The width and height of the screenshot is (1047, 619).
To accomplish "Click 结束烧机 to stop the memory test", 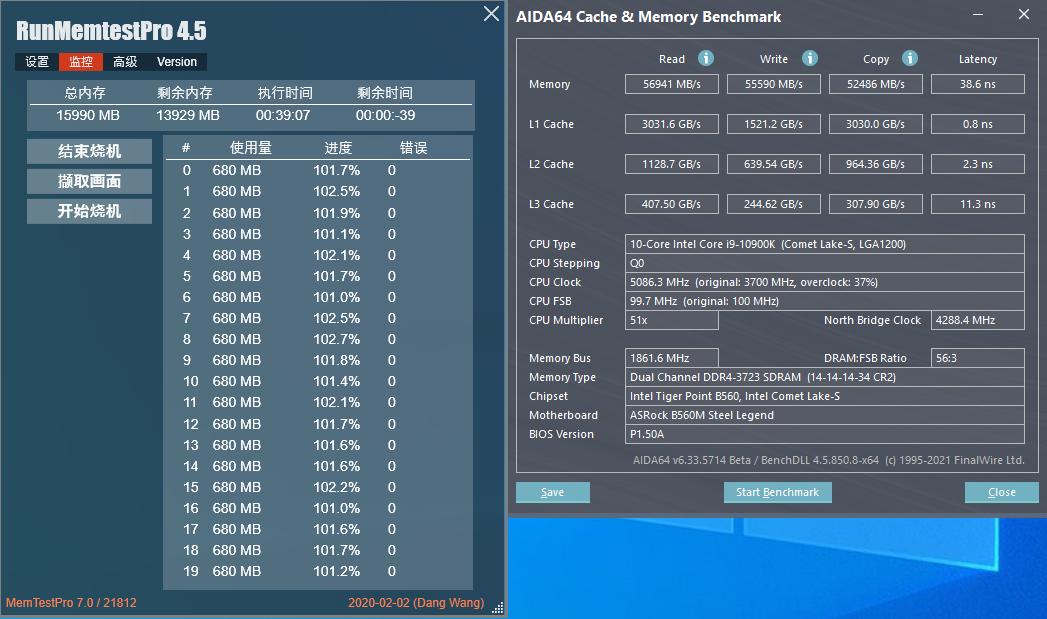I will 88,150.
